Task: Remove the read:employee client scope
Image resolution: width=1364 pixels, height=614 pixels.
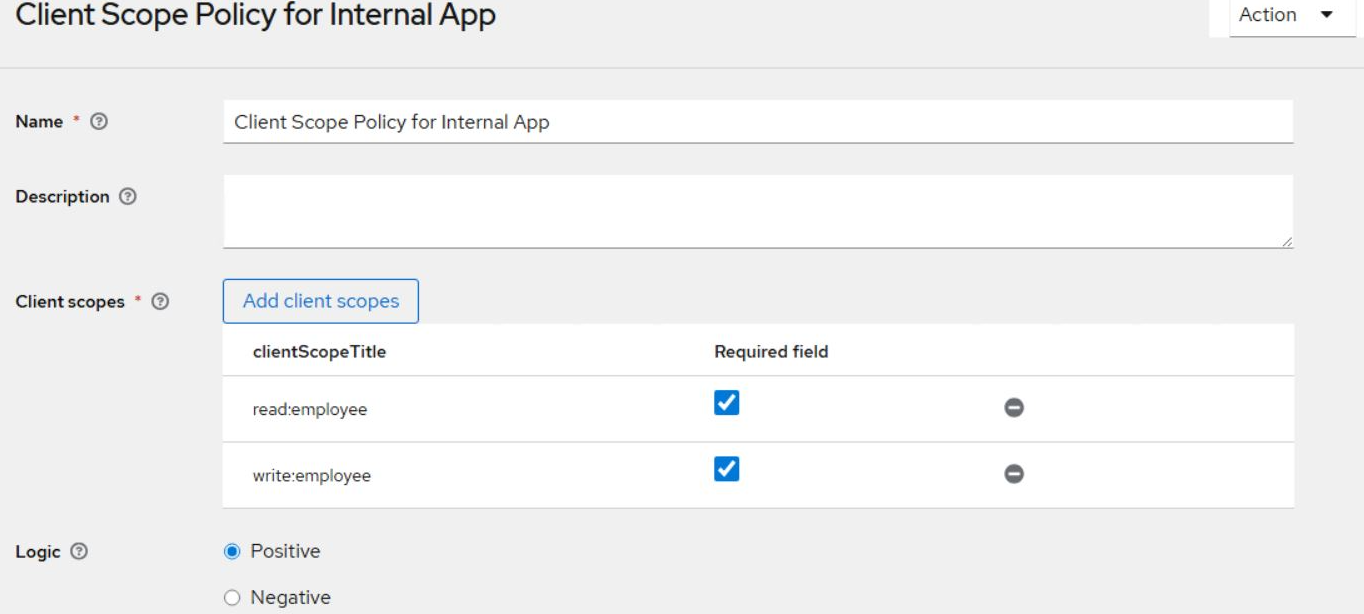Action: point(1013,408)
